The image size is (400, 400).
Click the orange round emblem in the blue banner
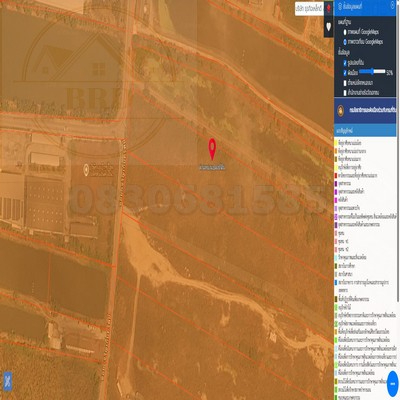click(x=340, y=111)
